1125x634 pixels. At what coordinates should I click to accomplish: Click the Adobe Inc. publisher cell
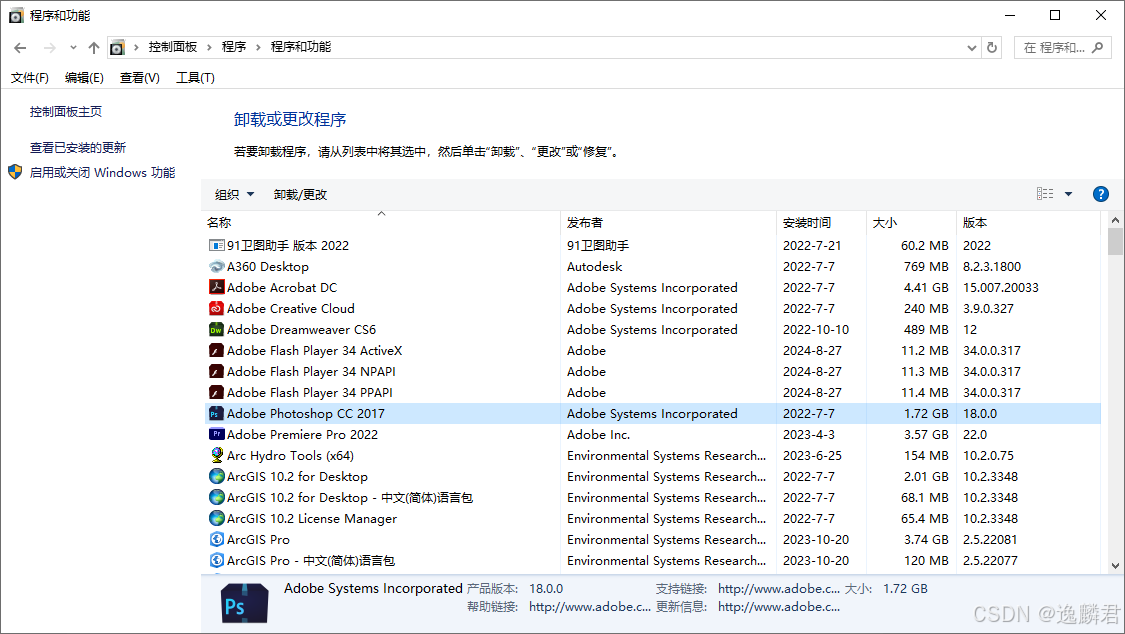[x=598, y=434]
